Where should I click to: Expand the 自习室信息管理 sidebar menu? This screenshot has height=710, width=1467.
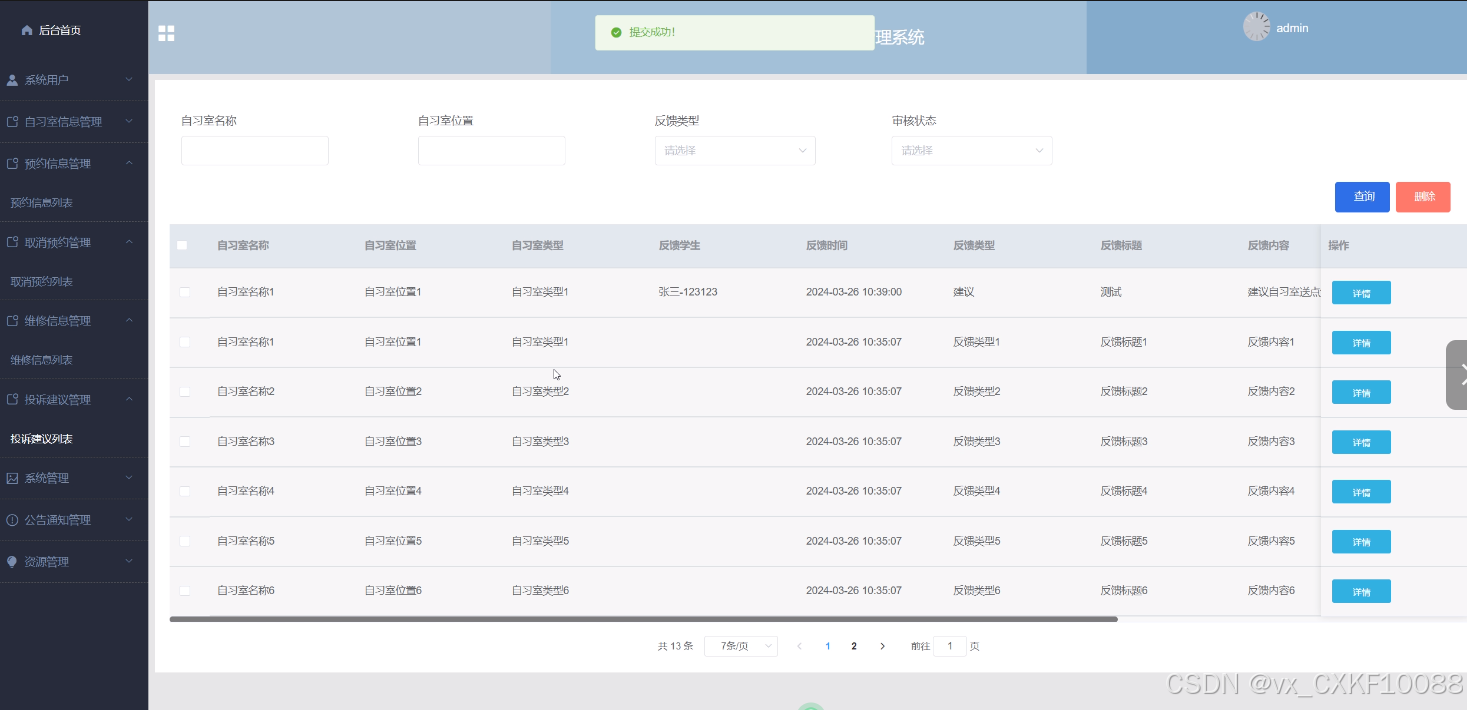pos(74,122)
